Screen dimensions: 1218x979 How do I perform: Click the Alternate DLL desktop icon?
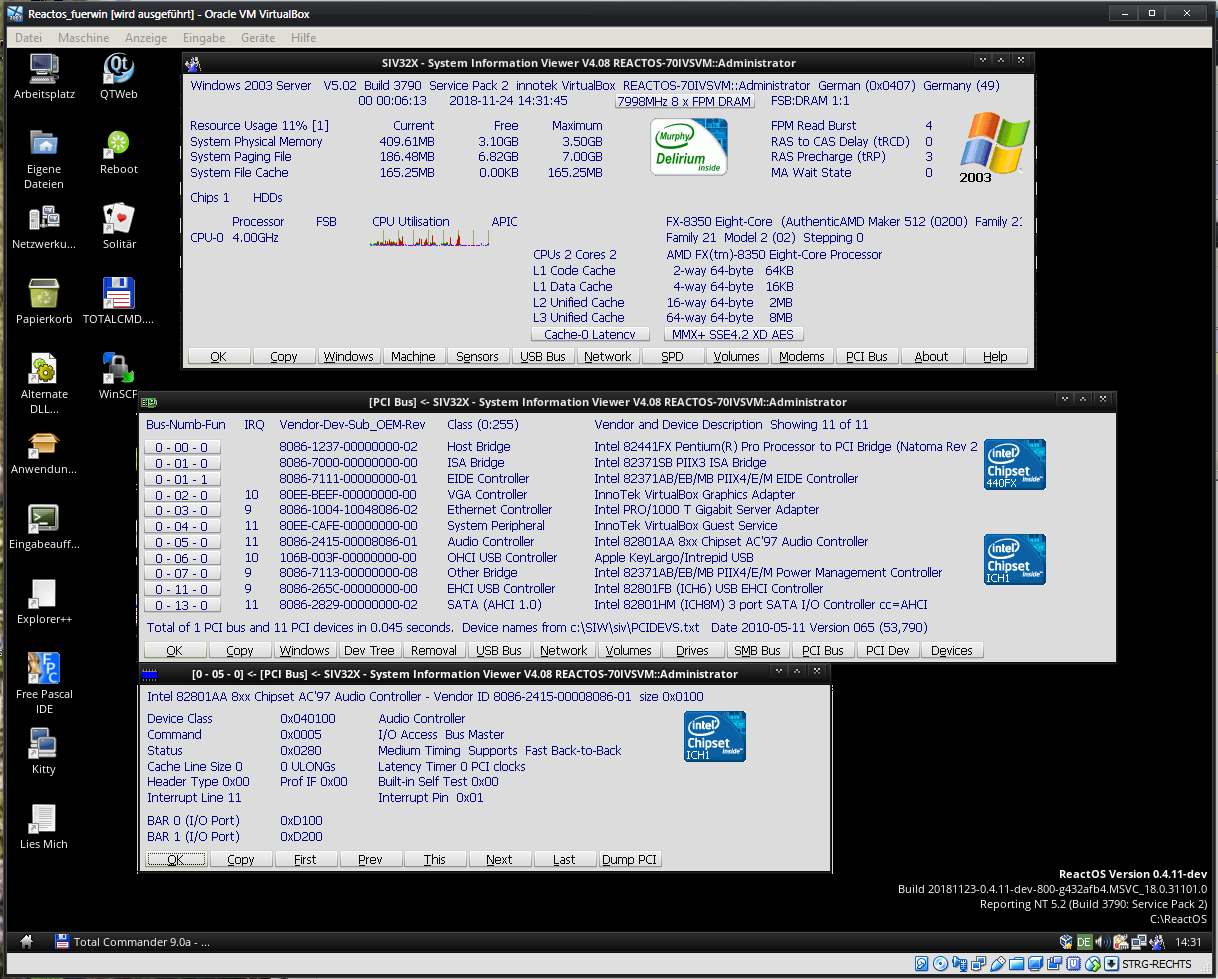44,369
